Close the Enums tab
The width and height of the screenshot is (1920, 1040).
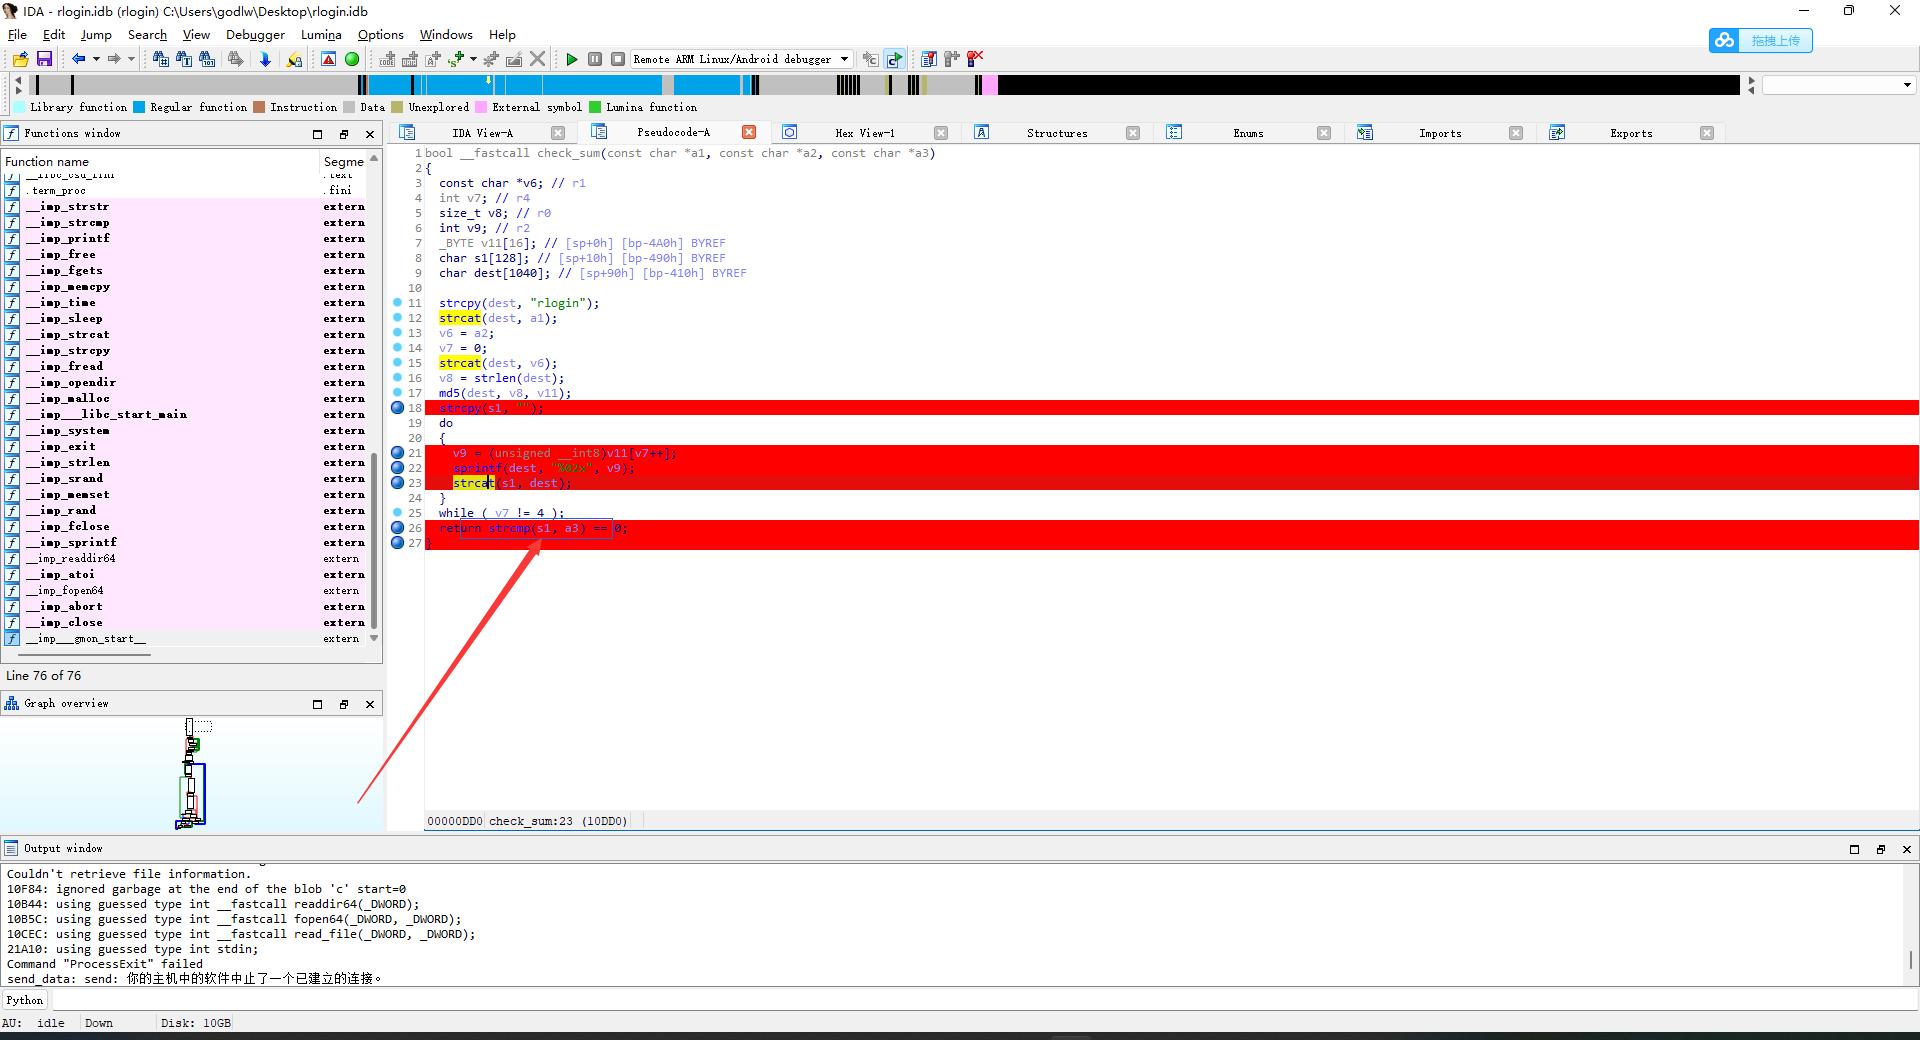click(x=1324, y=133)
